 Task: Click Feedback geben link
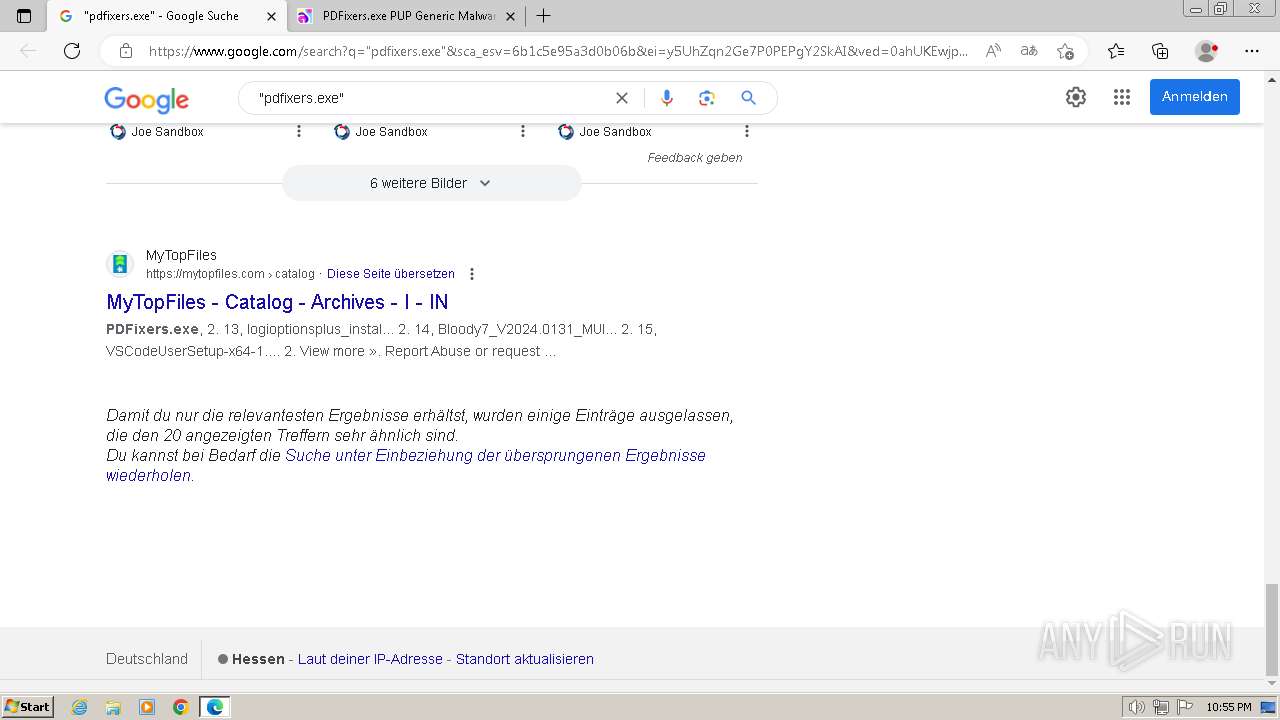(695, 158)
